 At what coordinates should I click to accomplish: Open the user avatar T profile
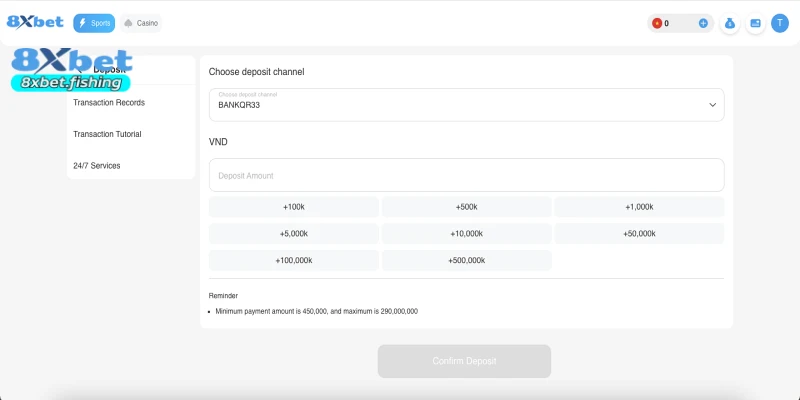coord(780,23)
